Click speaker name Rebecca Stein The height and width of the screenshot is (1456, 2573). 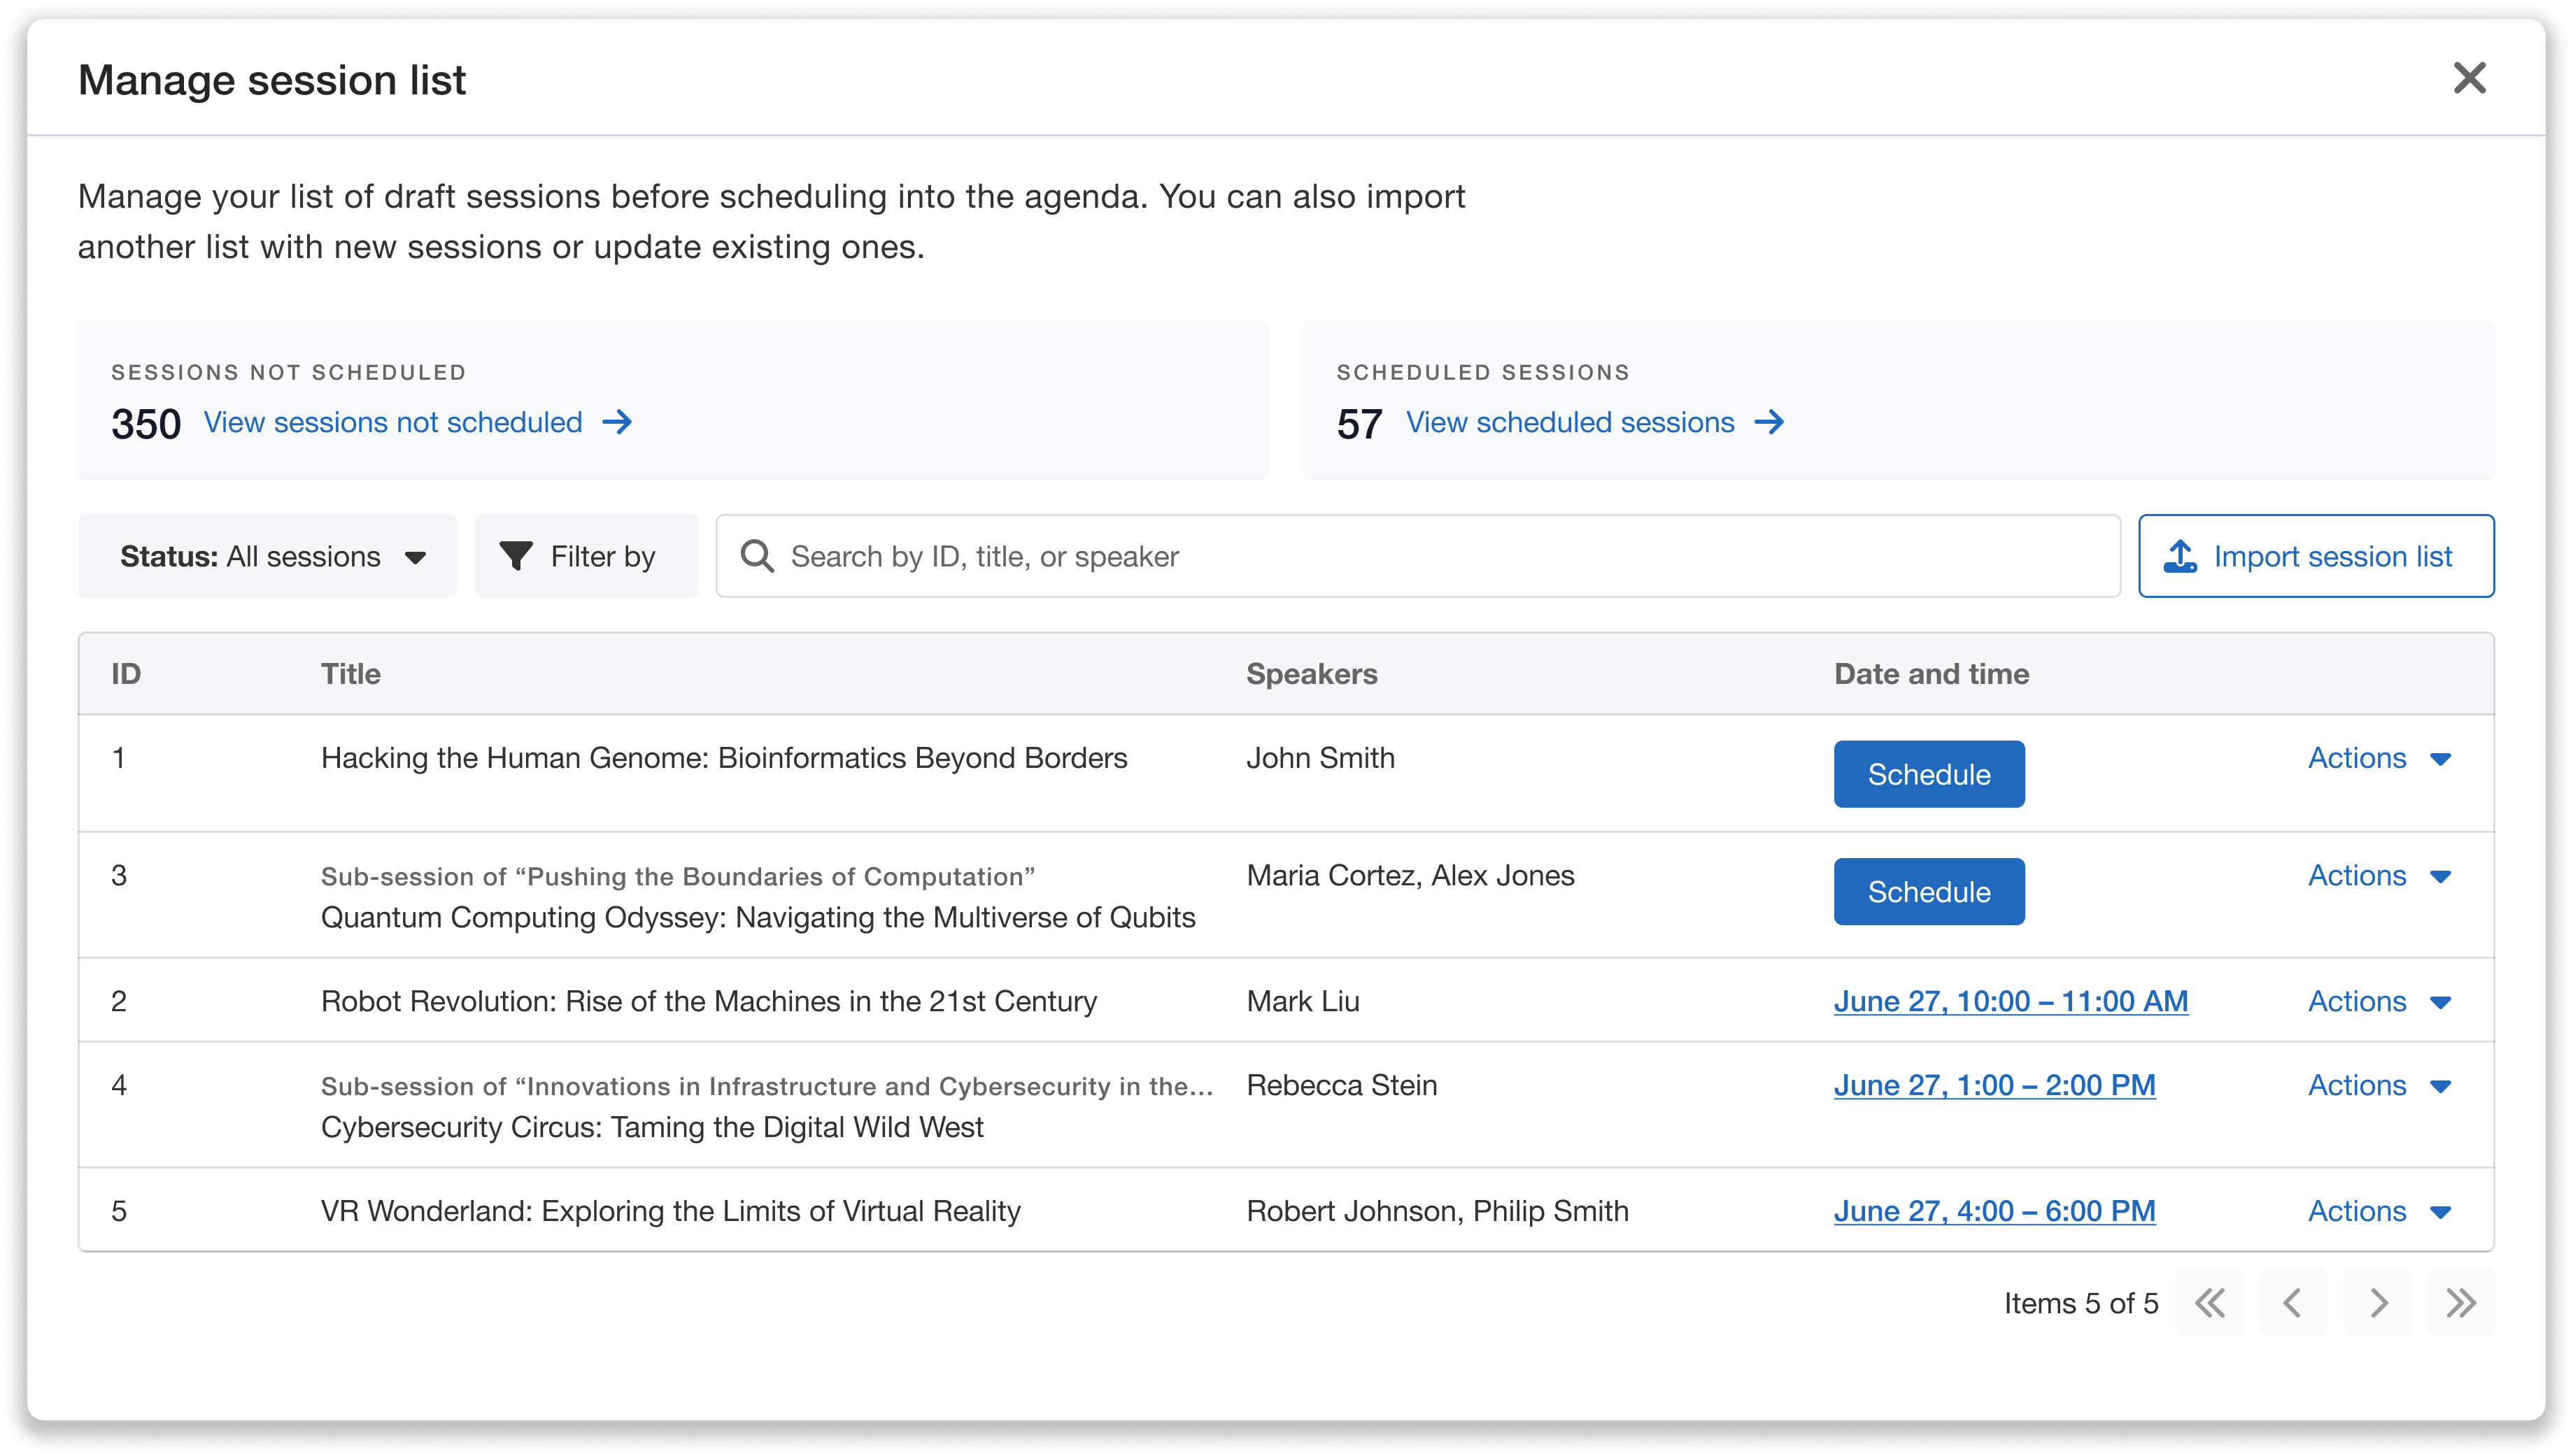coord(1342,1085)
